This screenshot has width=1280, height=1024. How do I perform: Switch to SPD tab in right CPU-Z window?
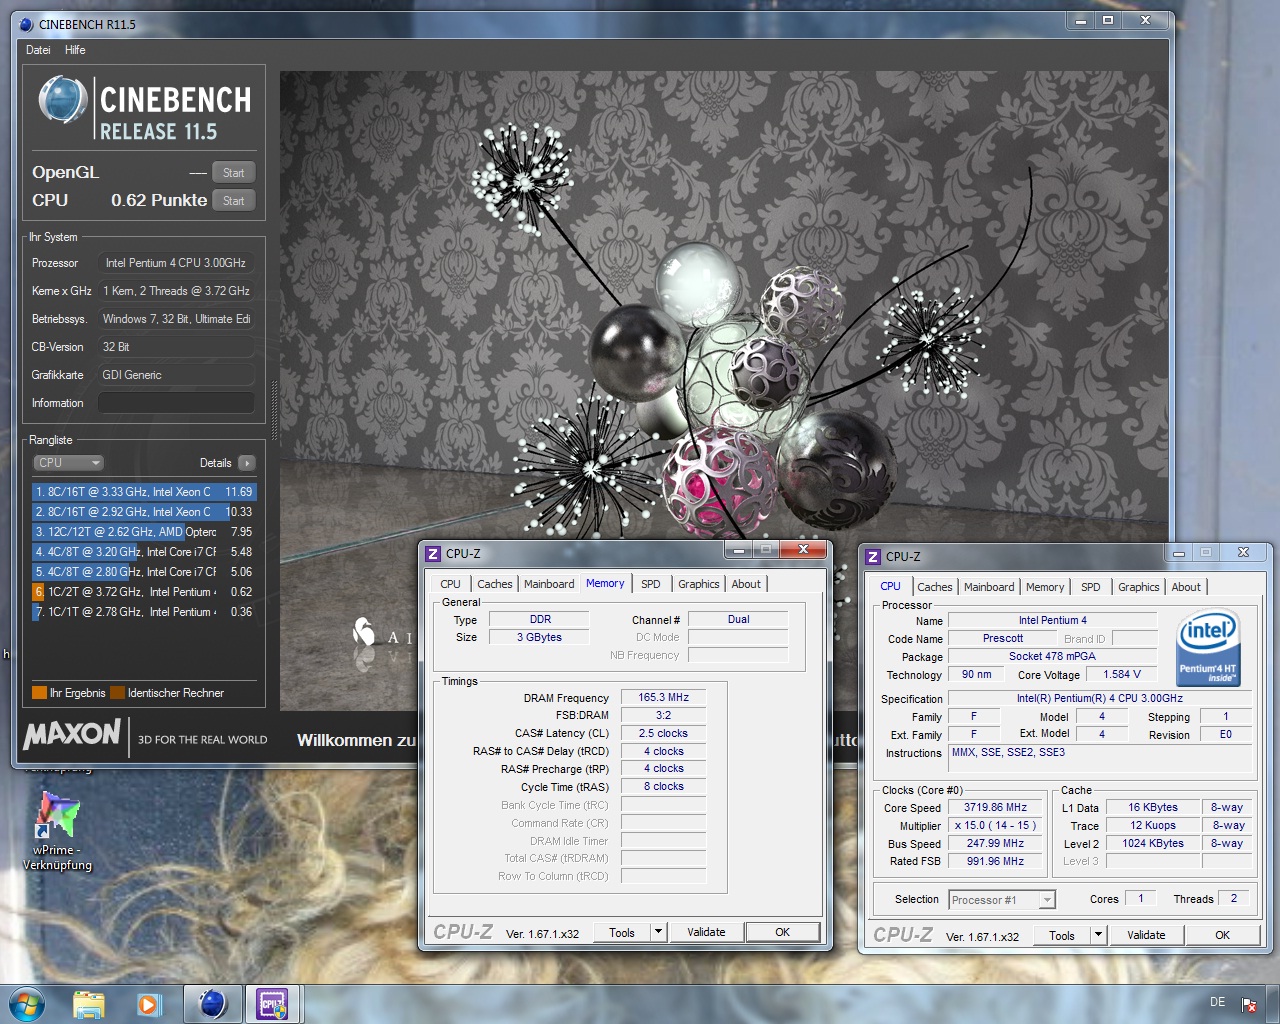(1091, 587)
